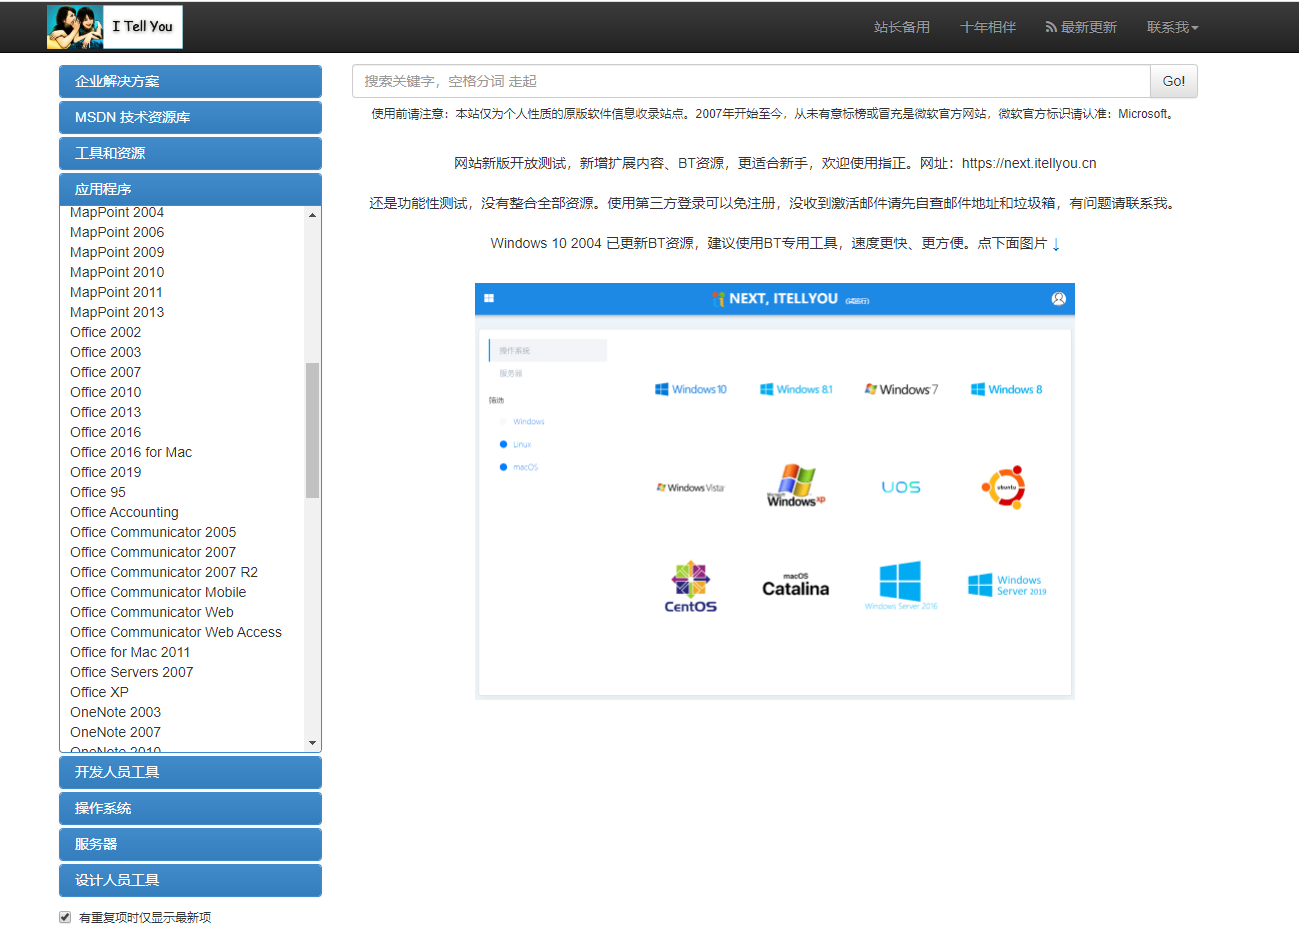This screenshot has width=1299, height=928.
Task: Select Office XP in the list
Action: click(100, 692)
